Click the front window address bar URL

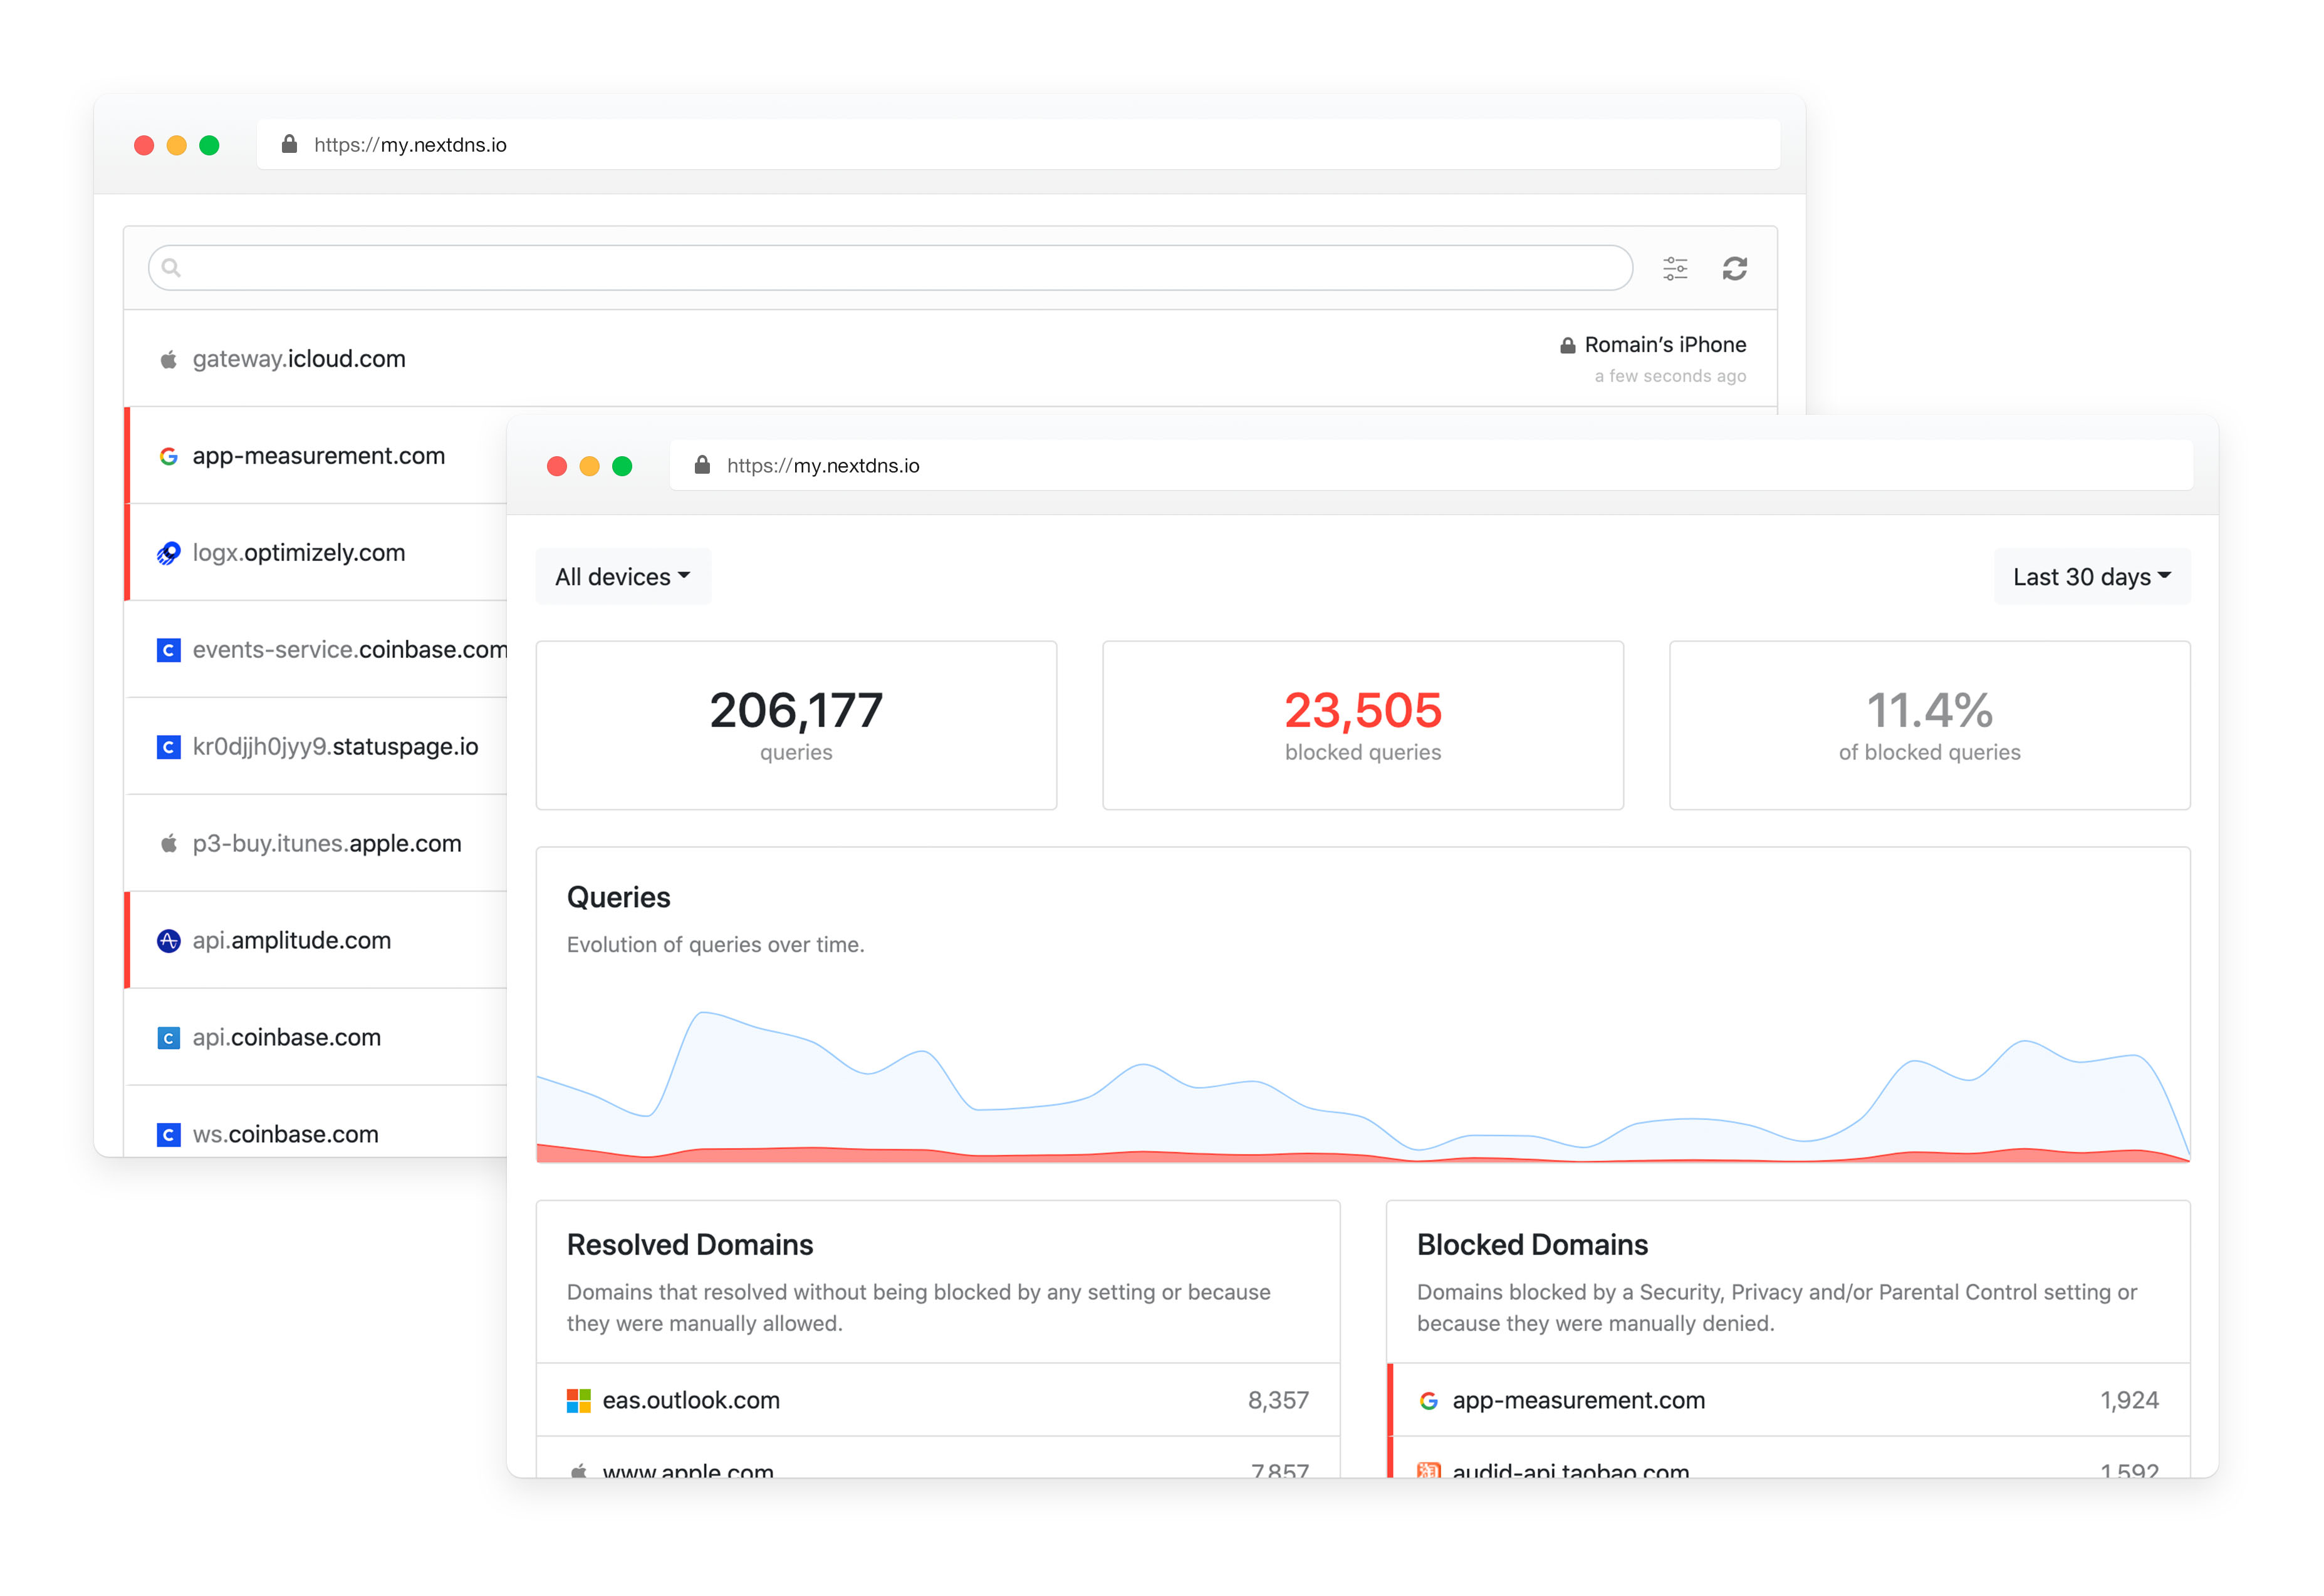[822, 466]
